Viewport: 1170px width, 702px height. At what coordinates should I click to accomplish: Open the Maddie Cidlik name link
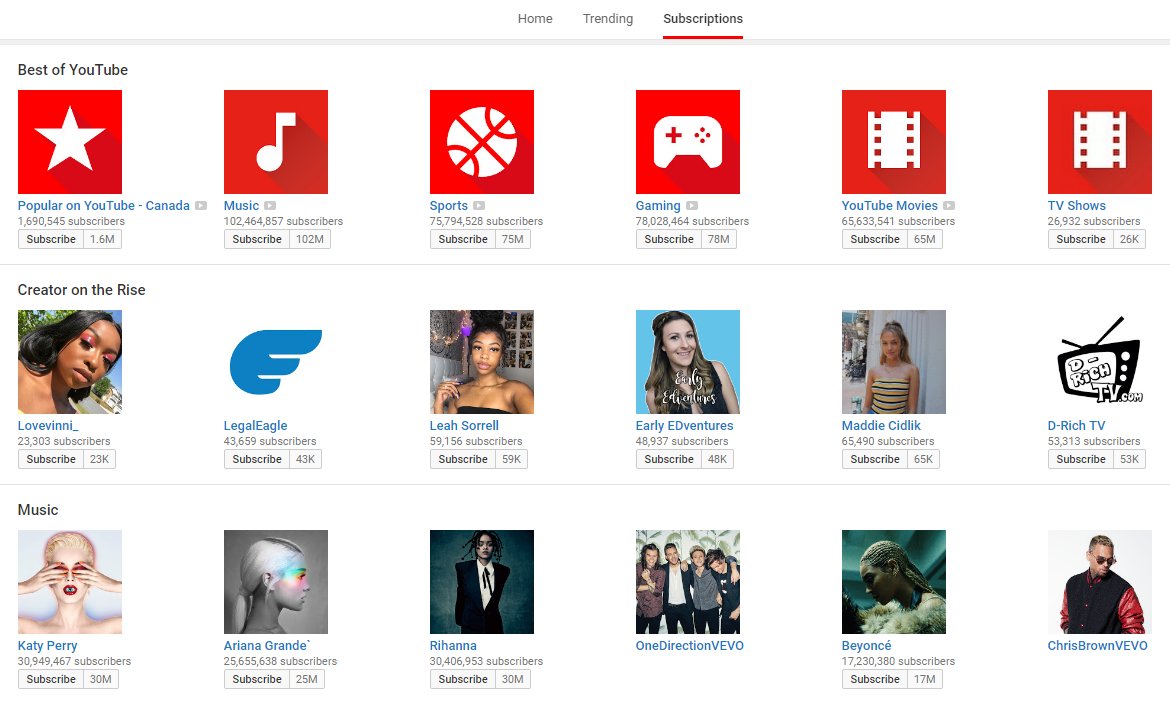pos(881,426)
